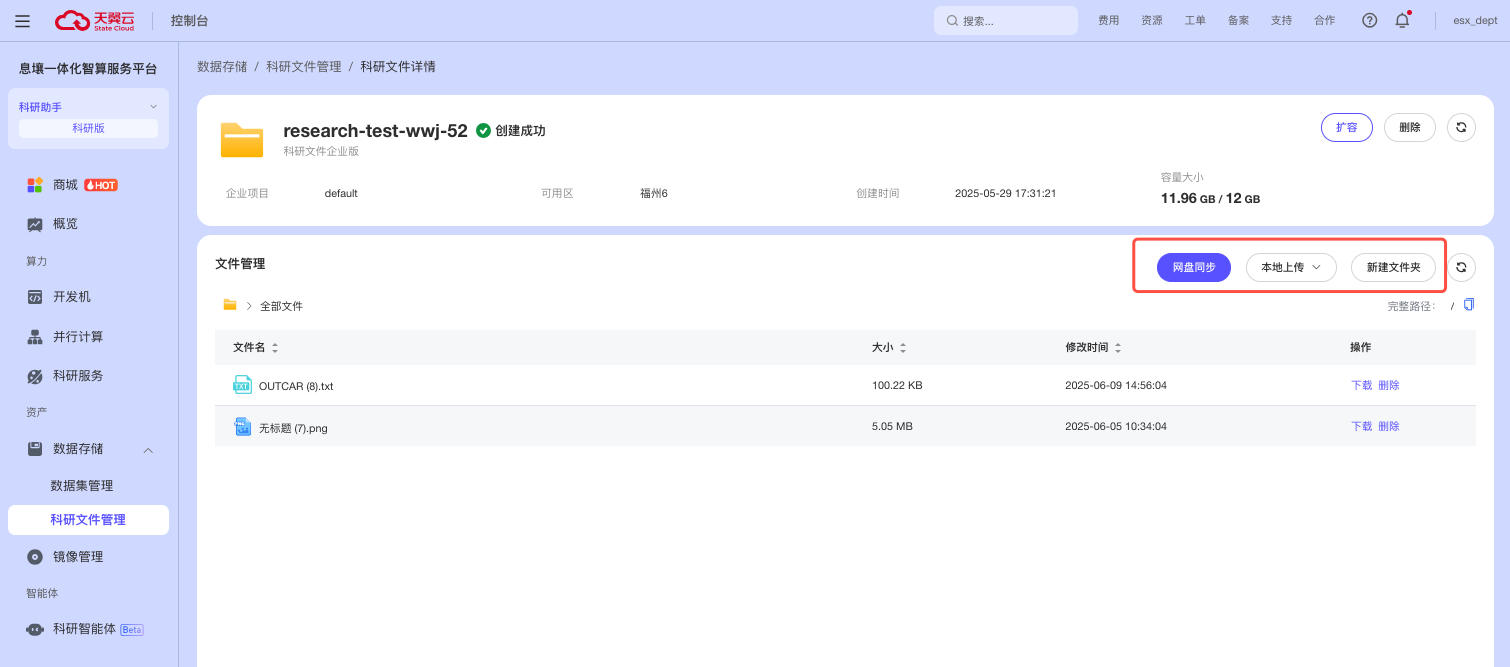Screen dimensions: 1510x667
Task: Sort files by 大小 column
Action: (x=903, y=348)
